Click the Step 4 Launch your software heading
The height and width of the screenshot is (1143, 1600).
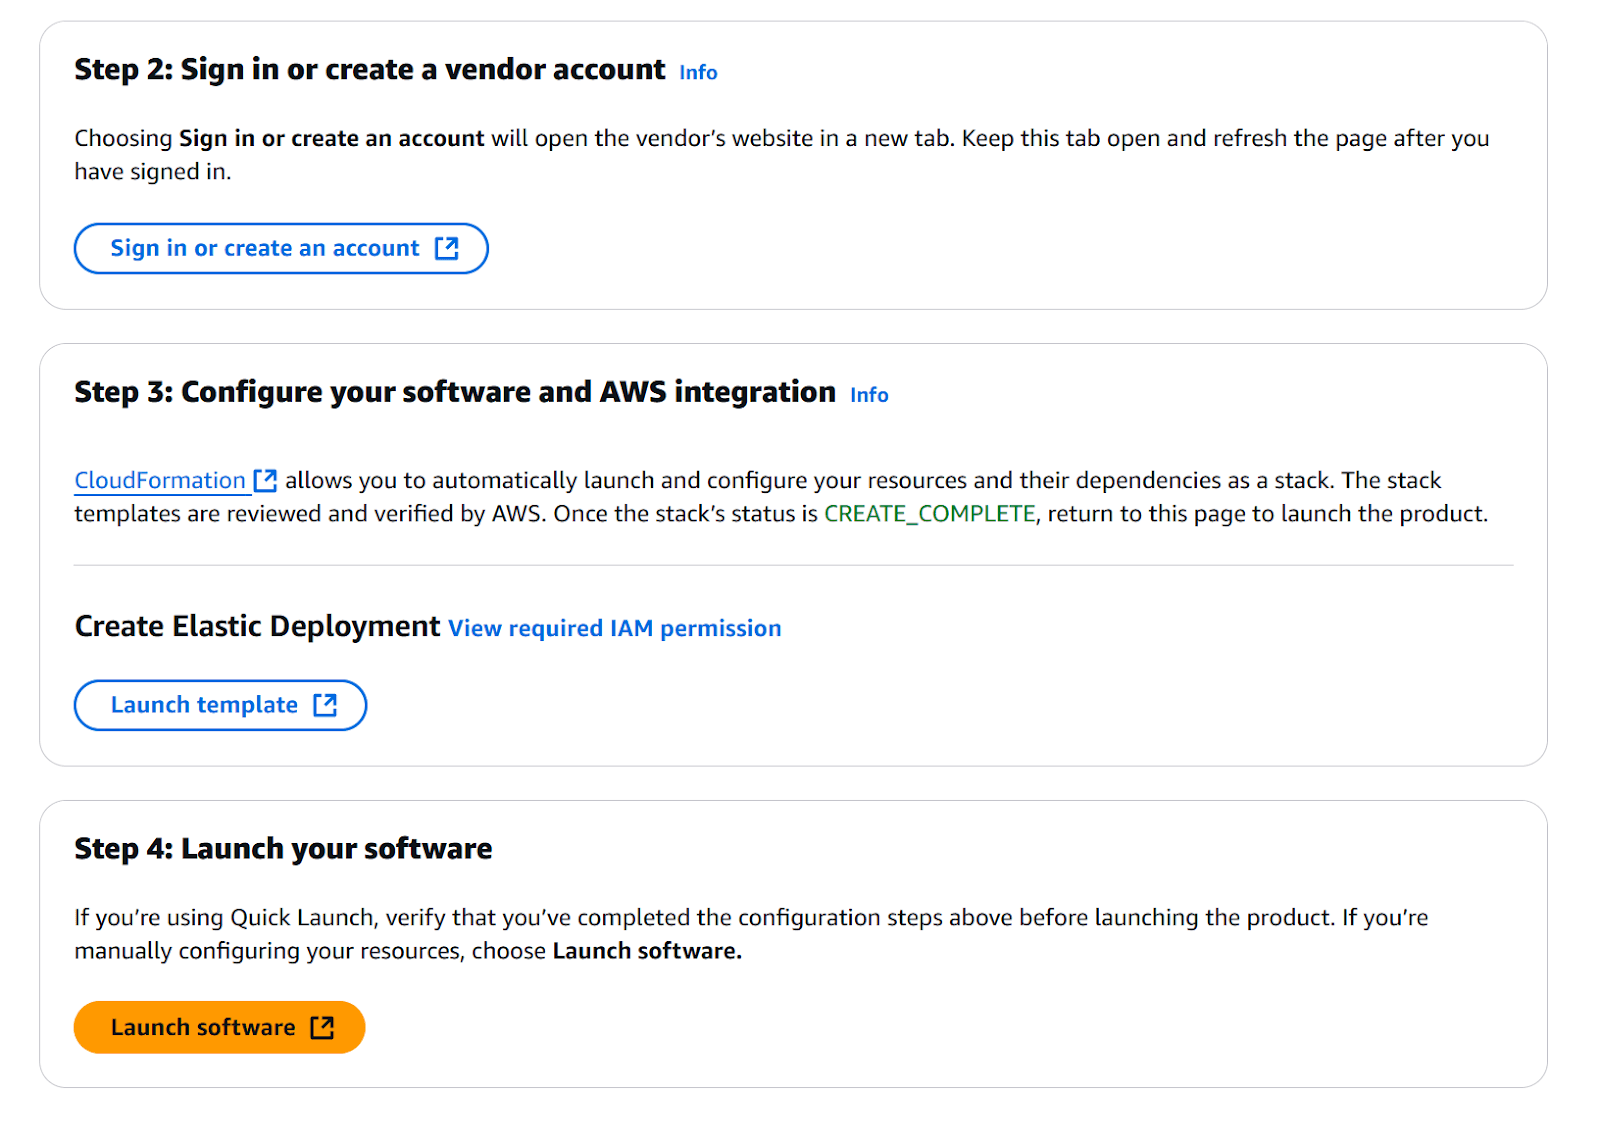tap(283, 849)
